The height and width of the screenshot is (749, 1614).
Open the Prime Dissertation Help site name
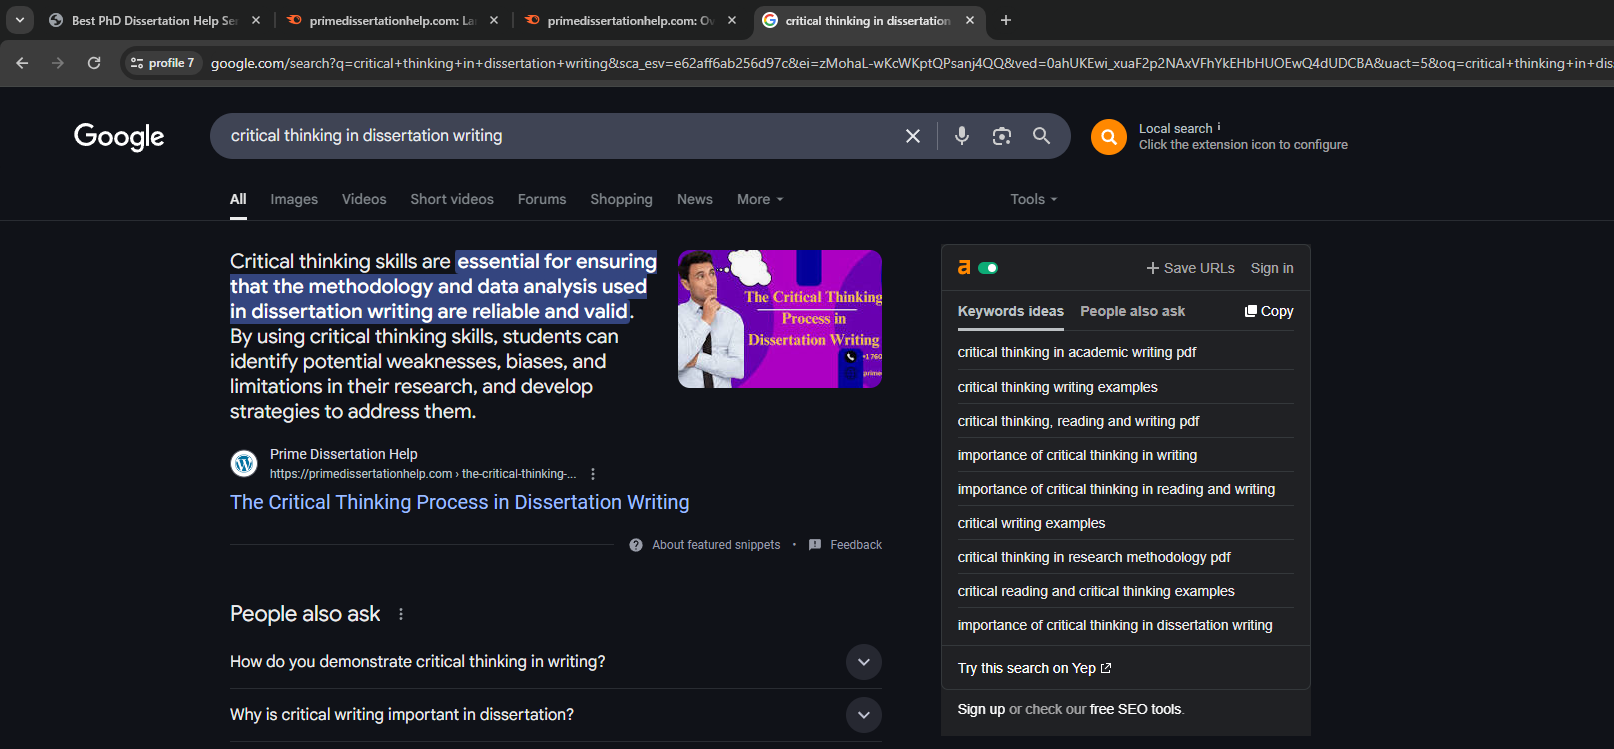pos(344,454)
